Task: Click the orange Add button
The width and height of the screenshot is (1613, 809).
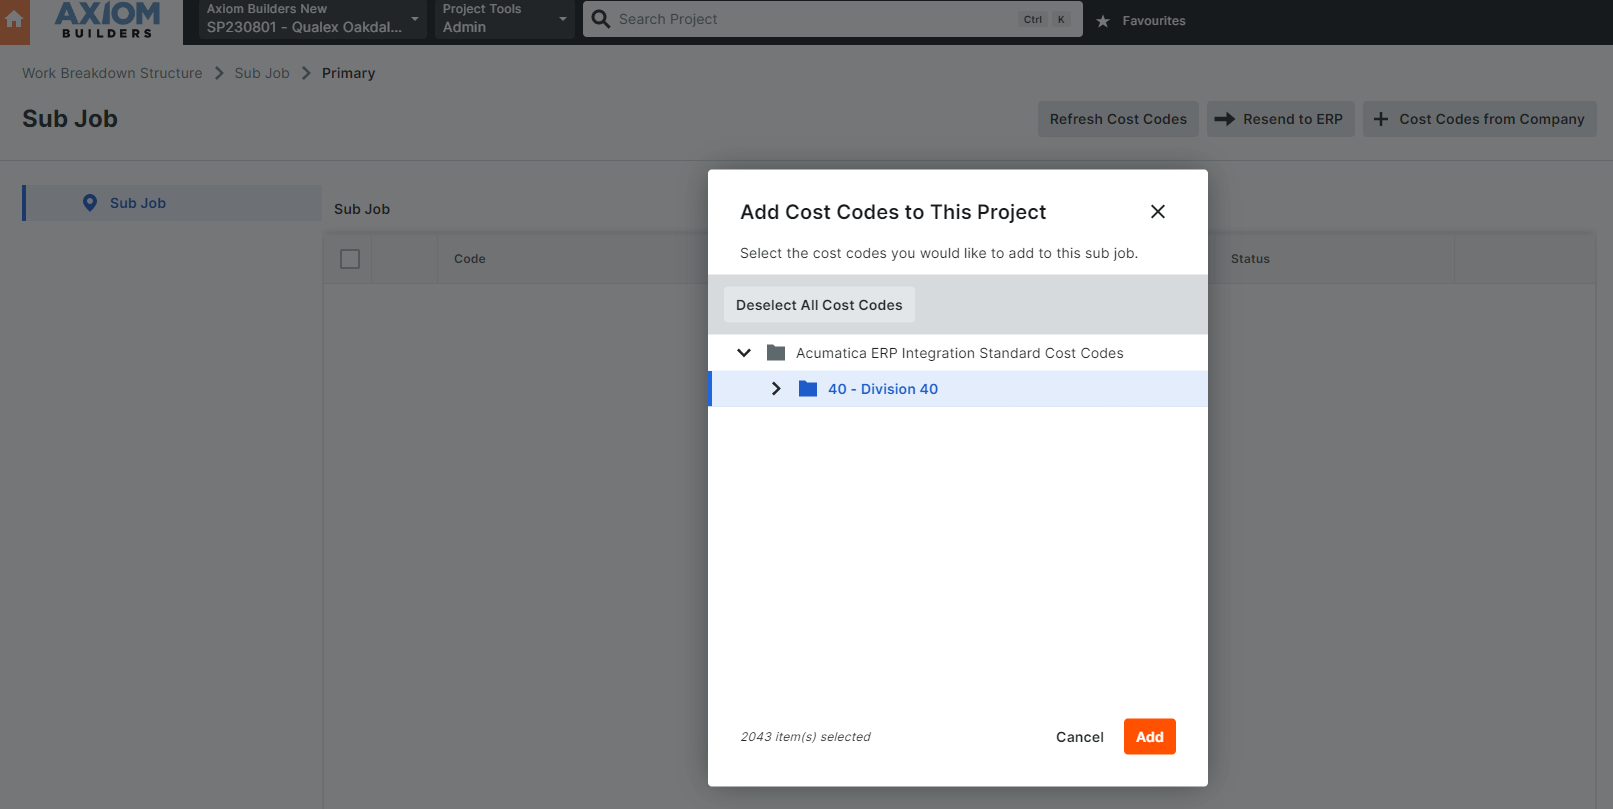Action: coord(1150,737)
